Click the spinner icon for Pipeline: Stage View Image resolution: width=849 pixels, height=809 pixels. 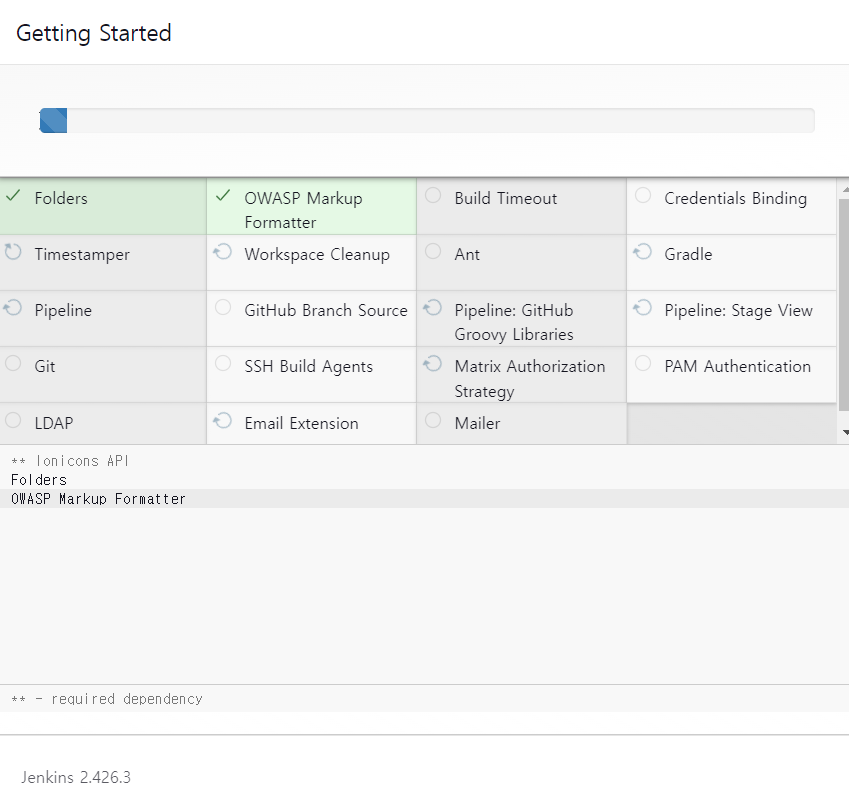point(643,308)
